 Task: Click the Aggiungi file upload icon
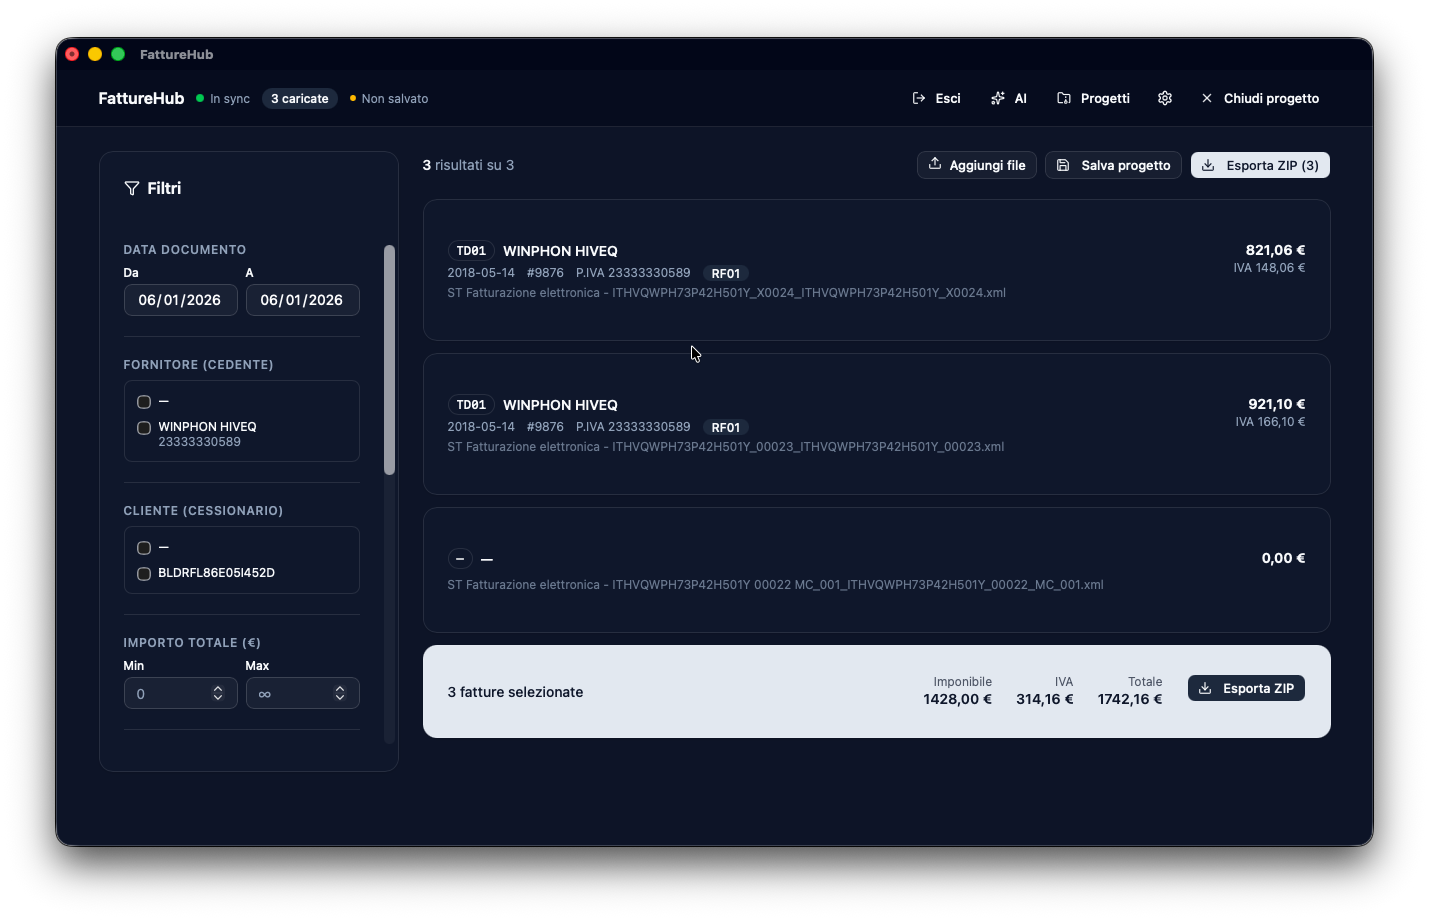tap(935, 164)
